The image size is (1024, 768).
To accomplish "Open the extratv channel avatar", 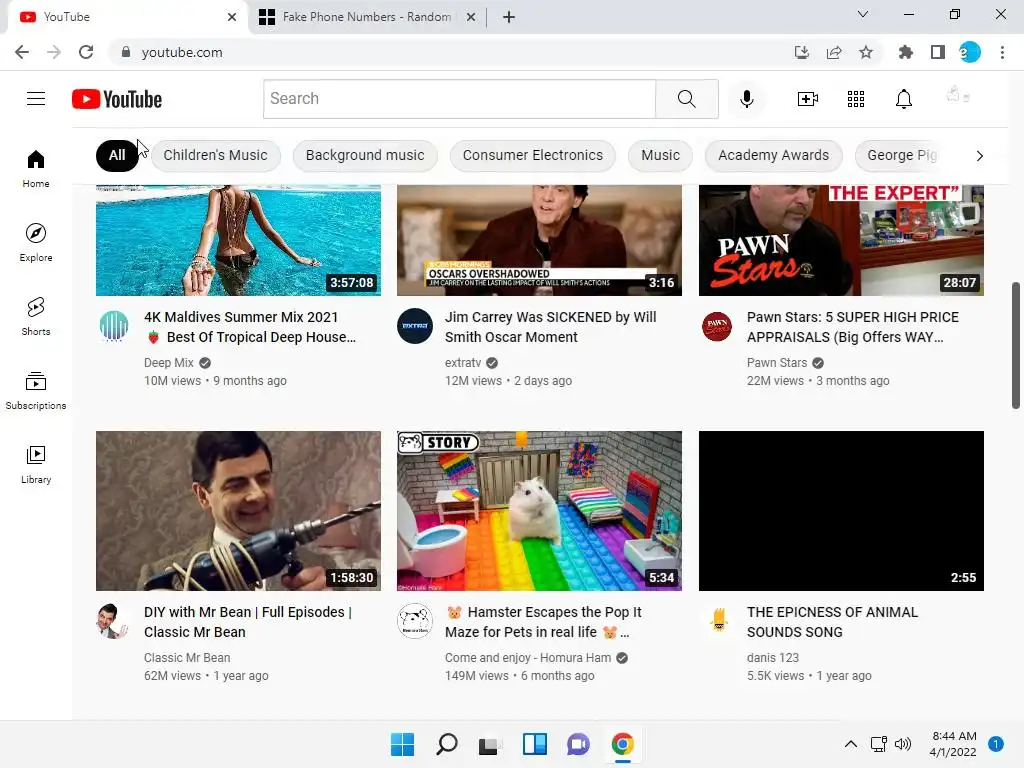I will 415,326.
